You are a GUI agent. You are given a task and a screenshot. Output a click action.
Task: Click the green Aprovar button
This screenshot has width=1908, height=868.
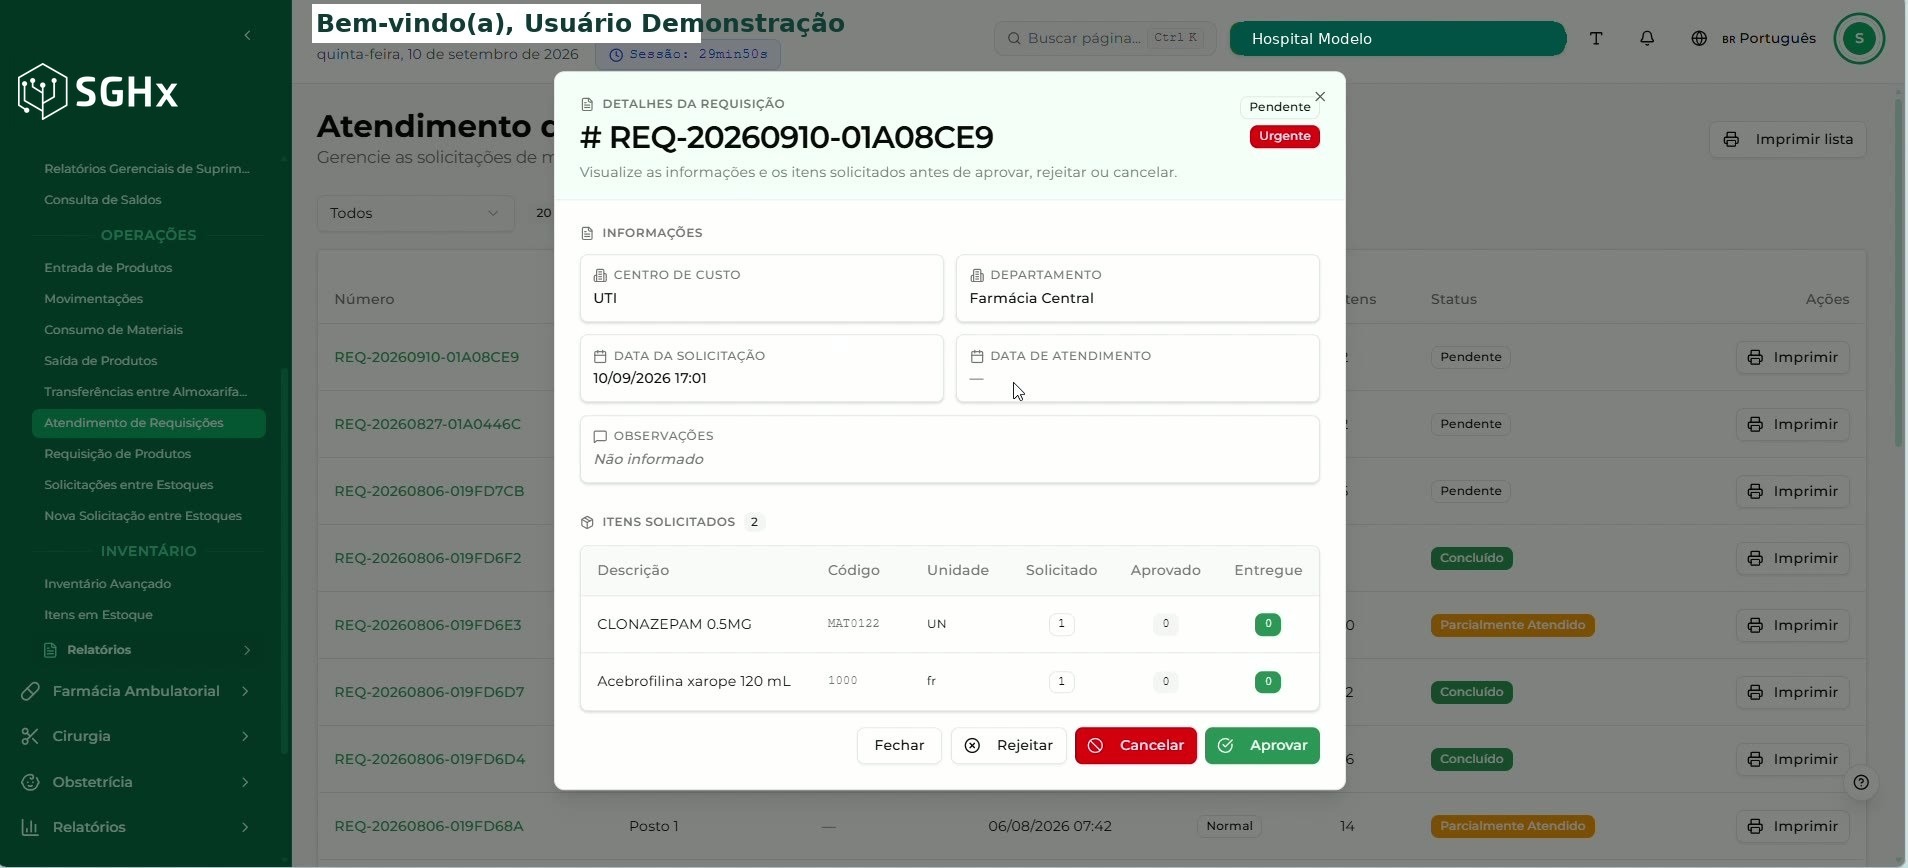point(1262,745)
